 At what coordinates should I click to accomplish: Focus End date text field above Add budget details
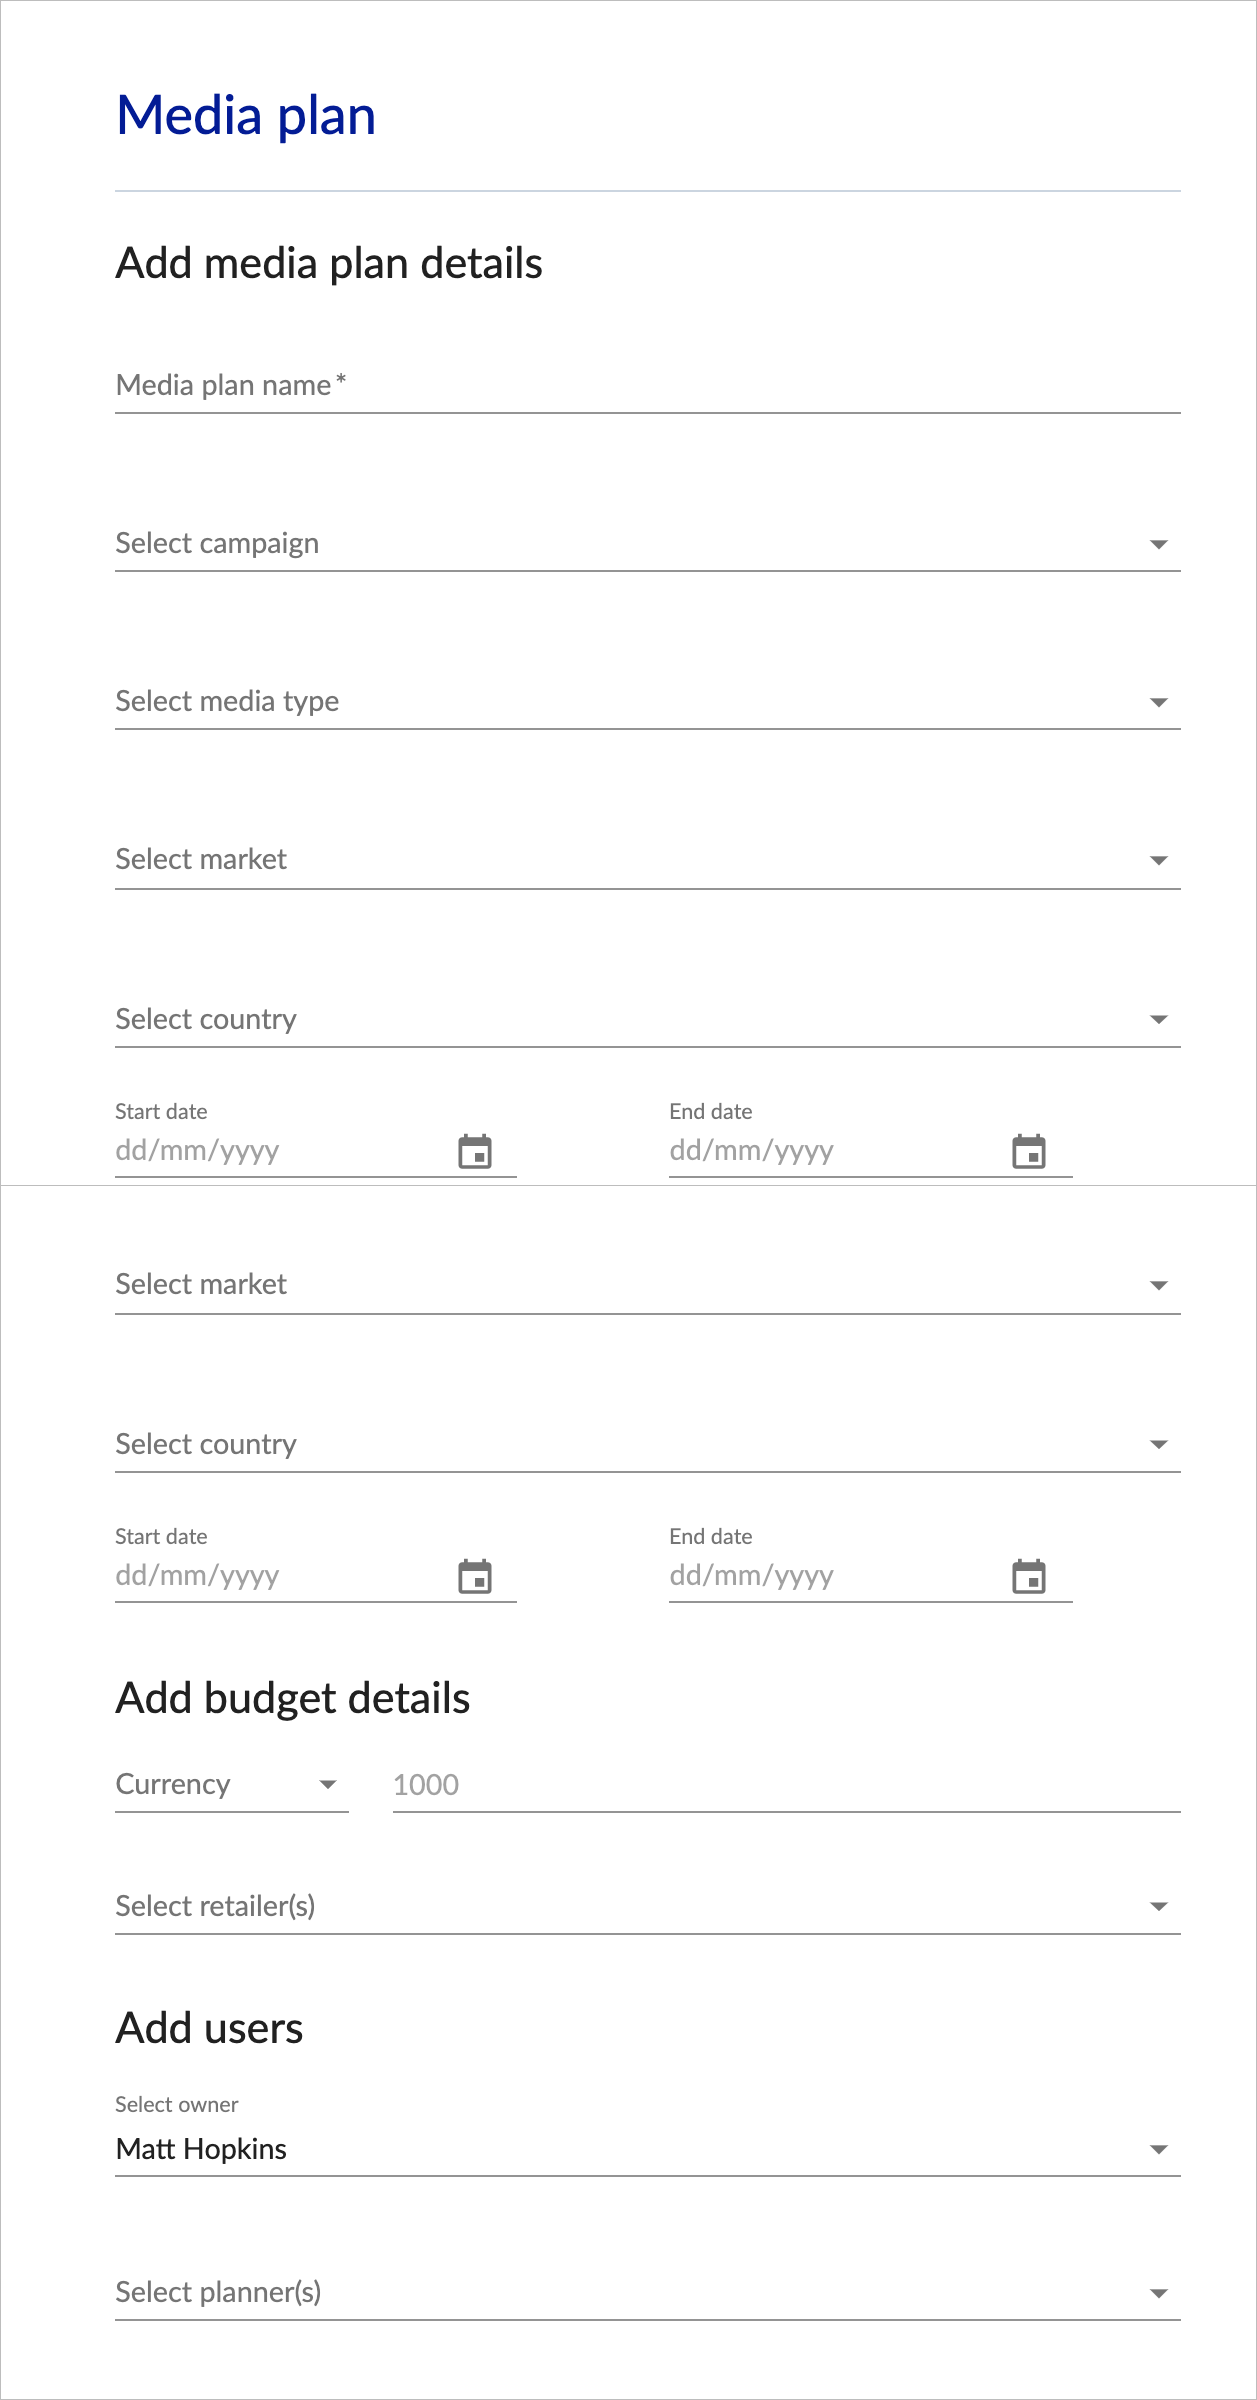(x=836, y=1576)
